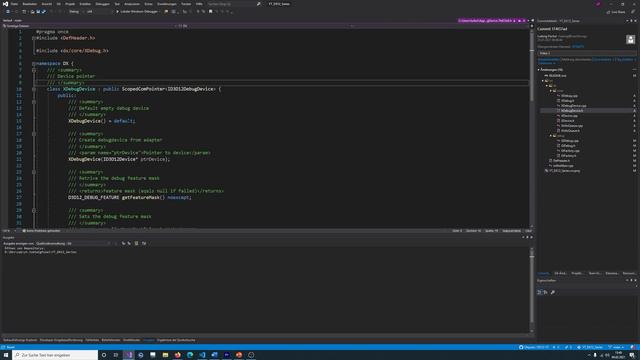
Task: Click the commit author avatar
Action: point(631,39)
